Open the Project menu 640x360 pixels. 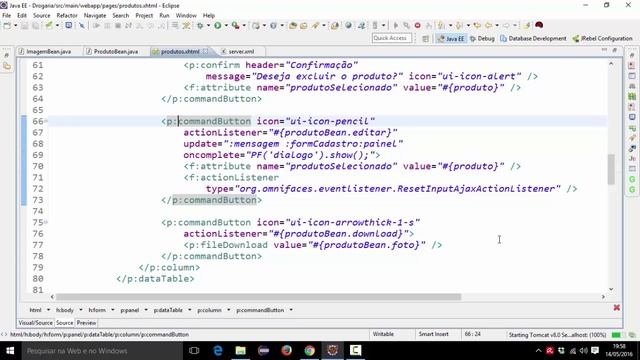coord(144,16)
